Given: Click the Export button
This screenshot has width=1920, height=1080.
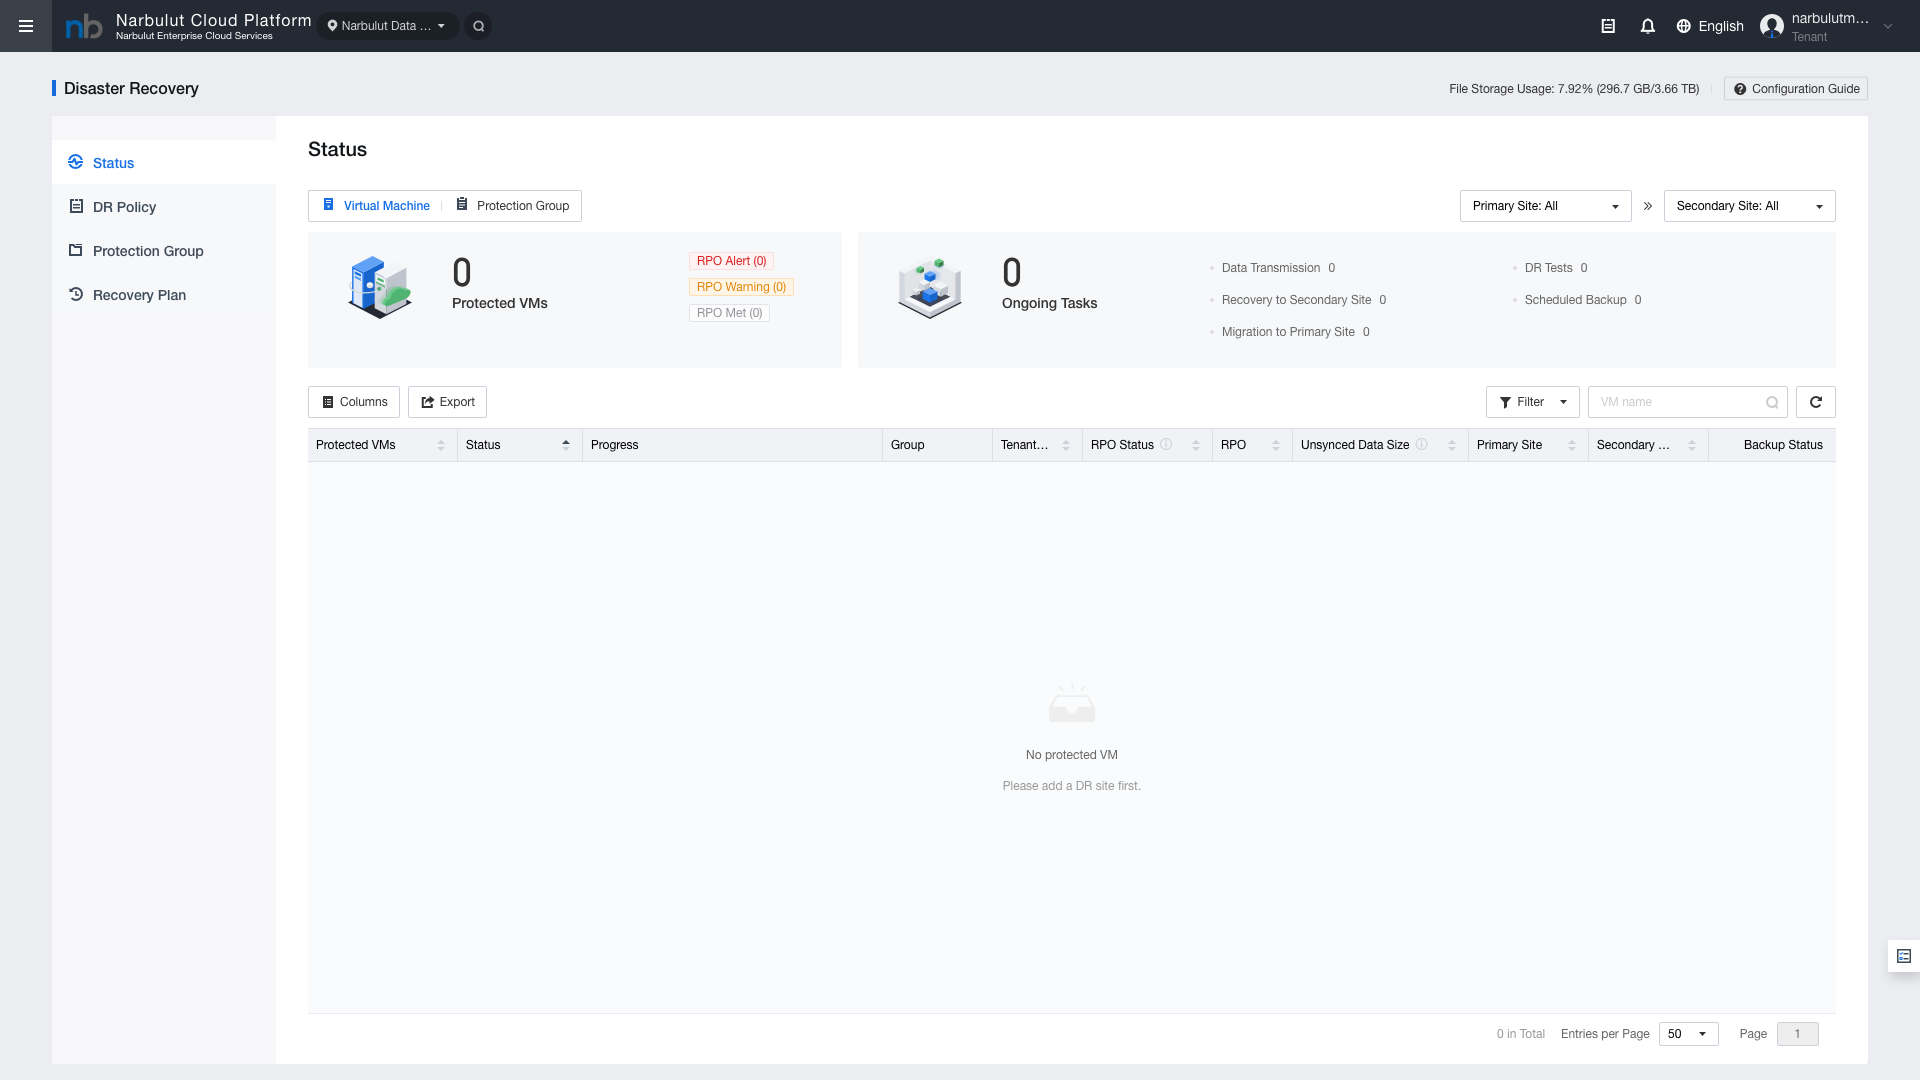Looking at the screenshot, I should (x=447, y=402).
